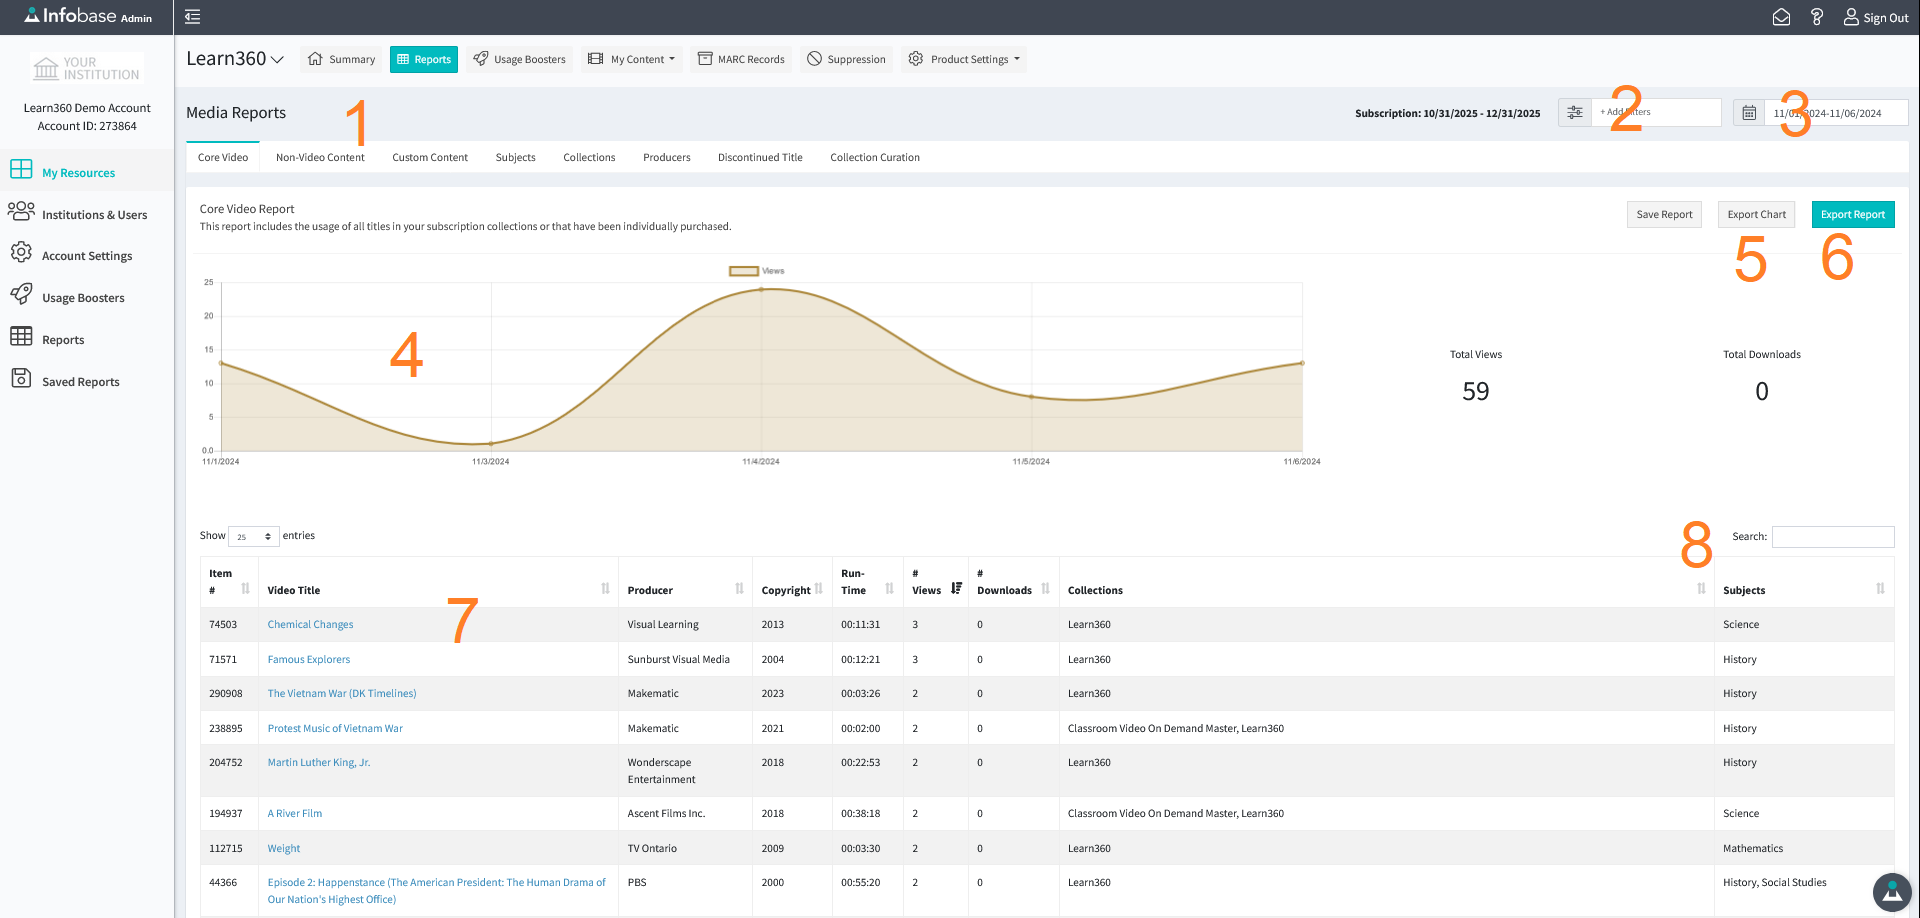
Task: Click the table Search input field
Action: click(1833, 537)
